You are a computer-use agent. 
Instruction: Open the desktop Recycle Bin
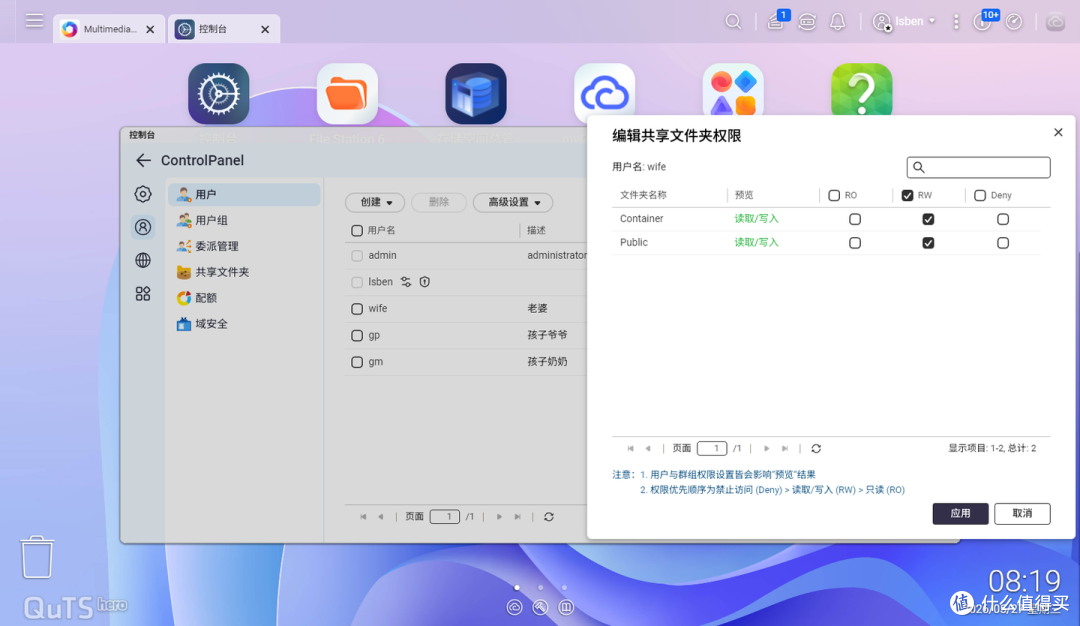click(37, 556)
